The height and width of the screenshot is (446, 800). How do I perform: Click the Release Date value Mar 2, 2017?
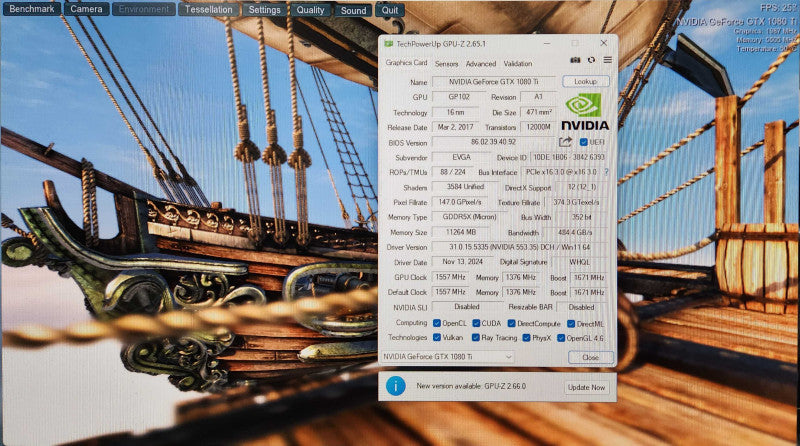pyautogui.click(x=455, y=127)
